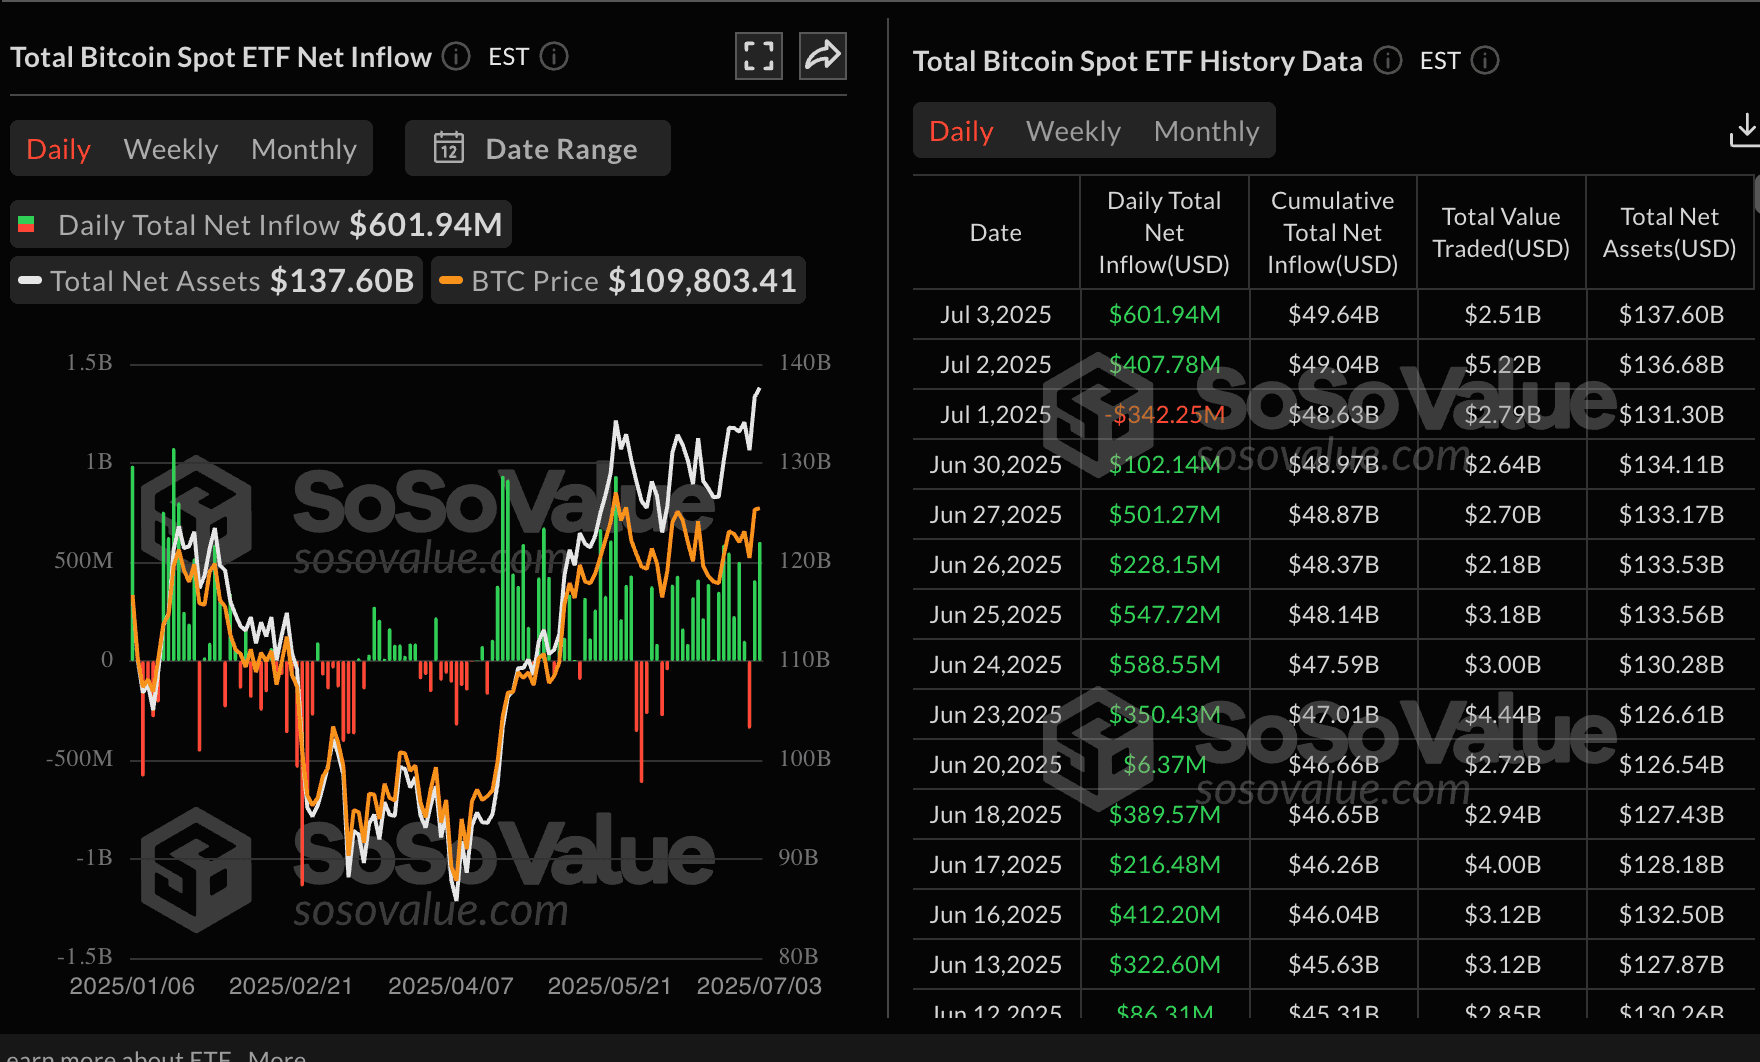Click the Date column header
The image size is (1760, 1062).
[996, 232]
